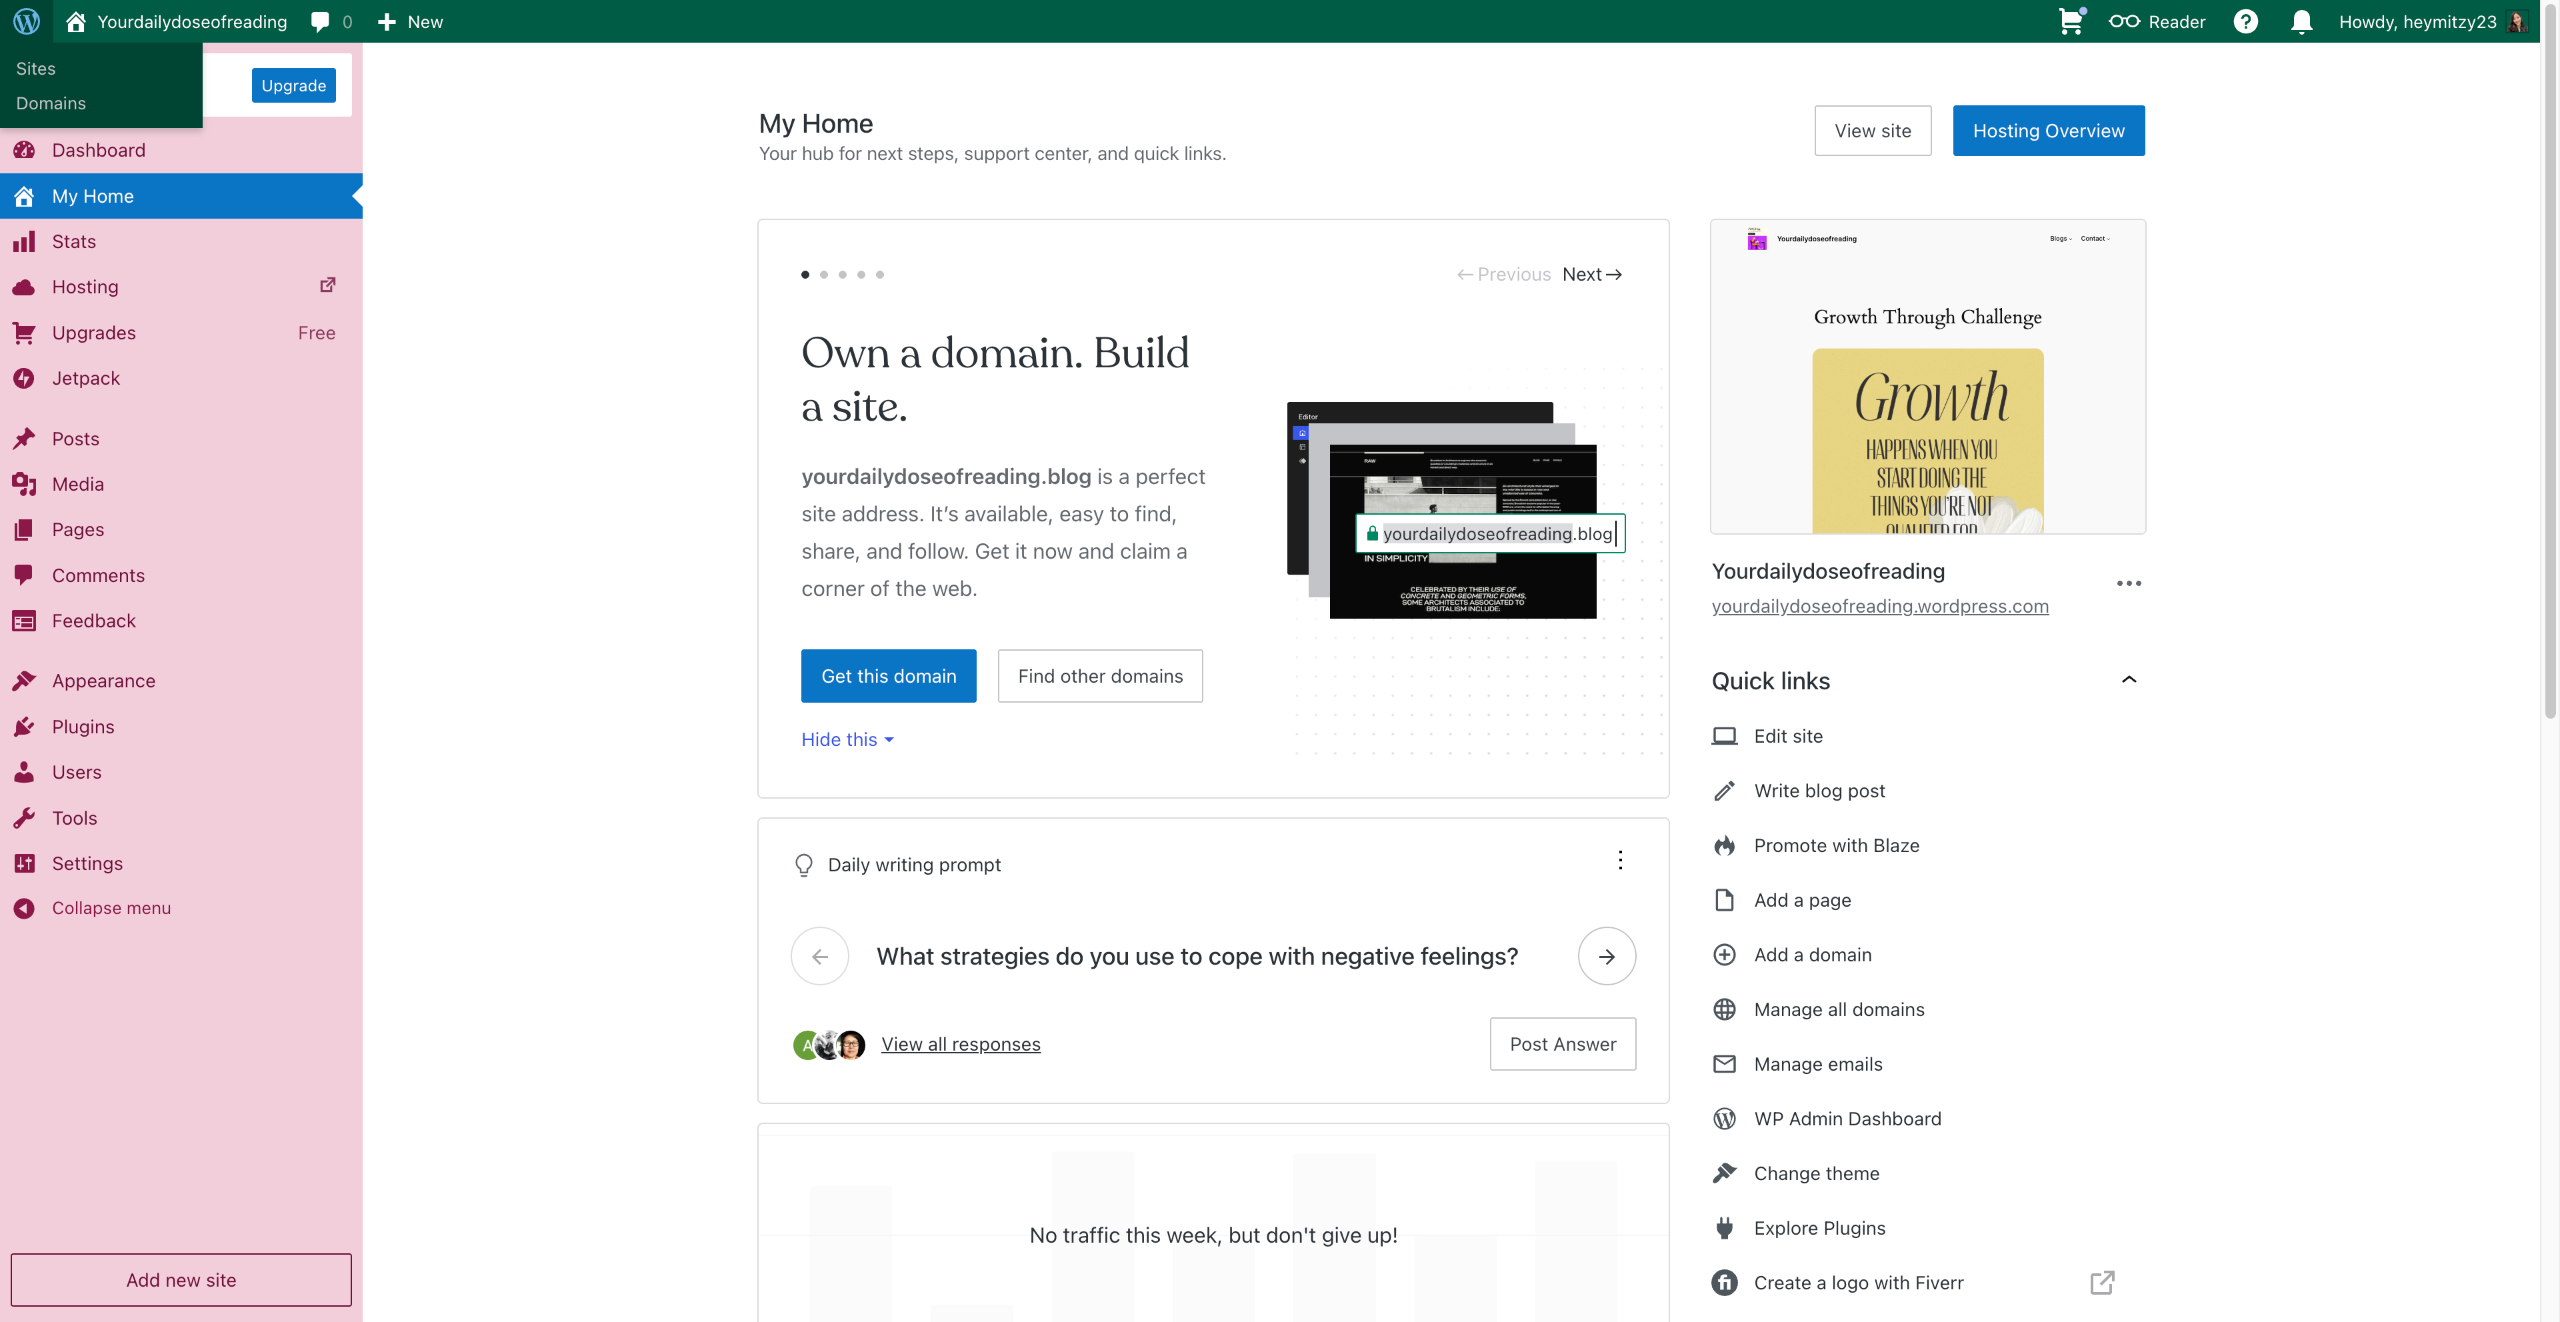
Task: Expand the Hide this dropdown
Action: point(847,739)
